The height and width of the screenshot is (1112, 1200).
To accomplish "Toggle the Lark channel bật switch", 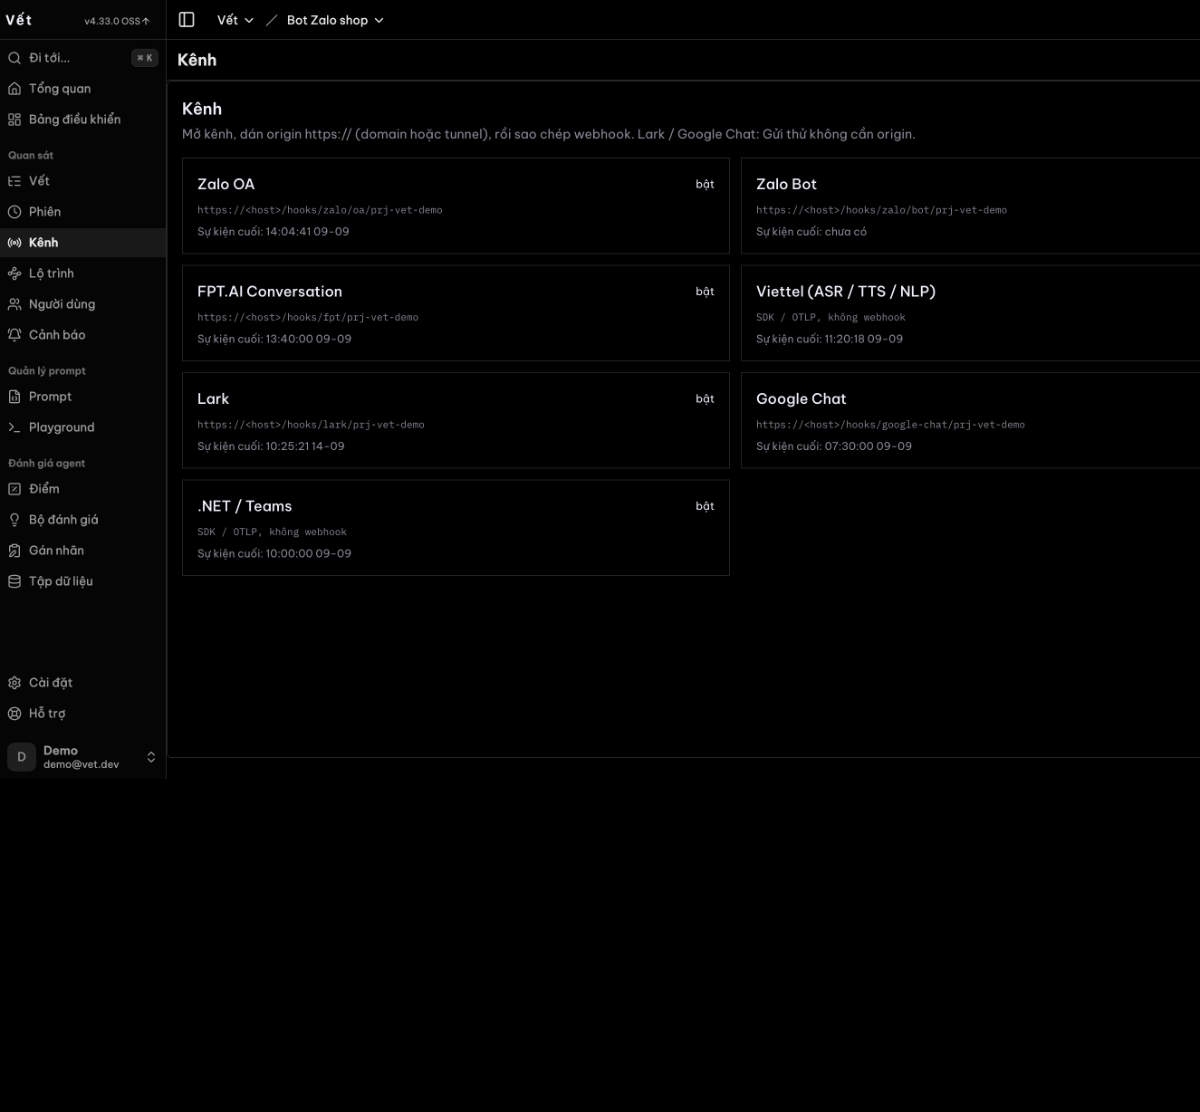I will [x=705, y=399].
